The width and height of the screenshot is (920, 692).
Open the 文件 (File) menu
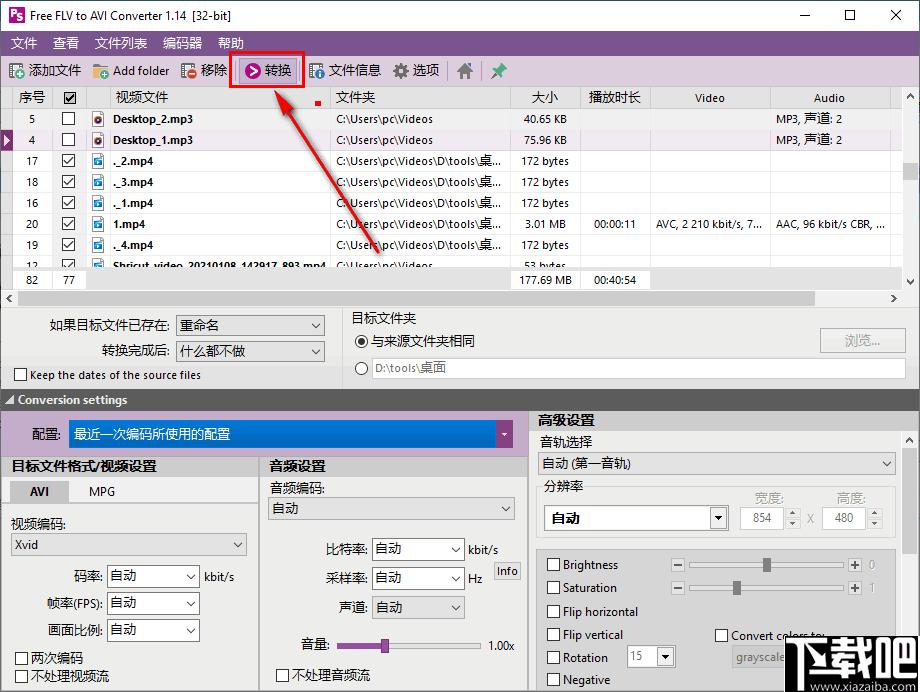pyautogui.click(x=24, y=43)
